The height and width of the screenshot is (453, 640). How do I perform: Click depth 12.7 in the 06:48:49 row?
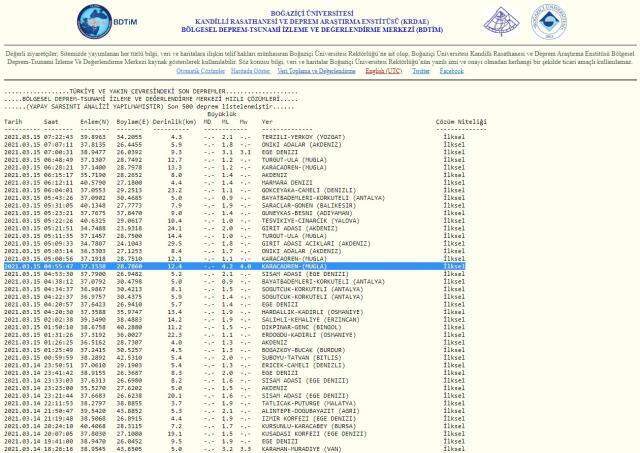pos(175,160)
